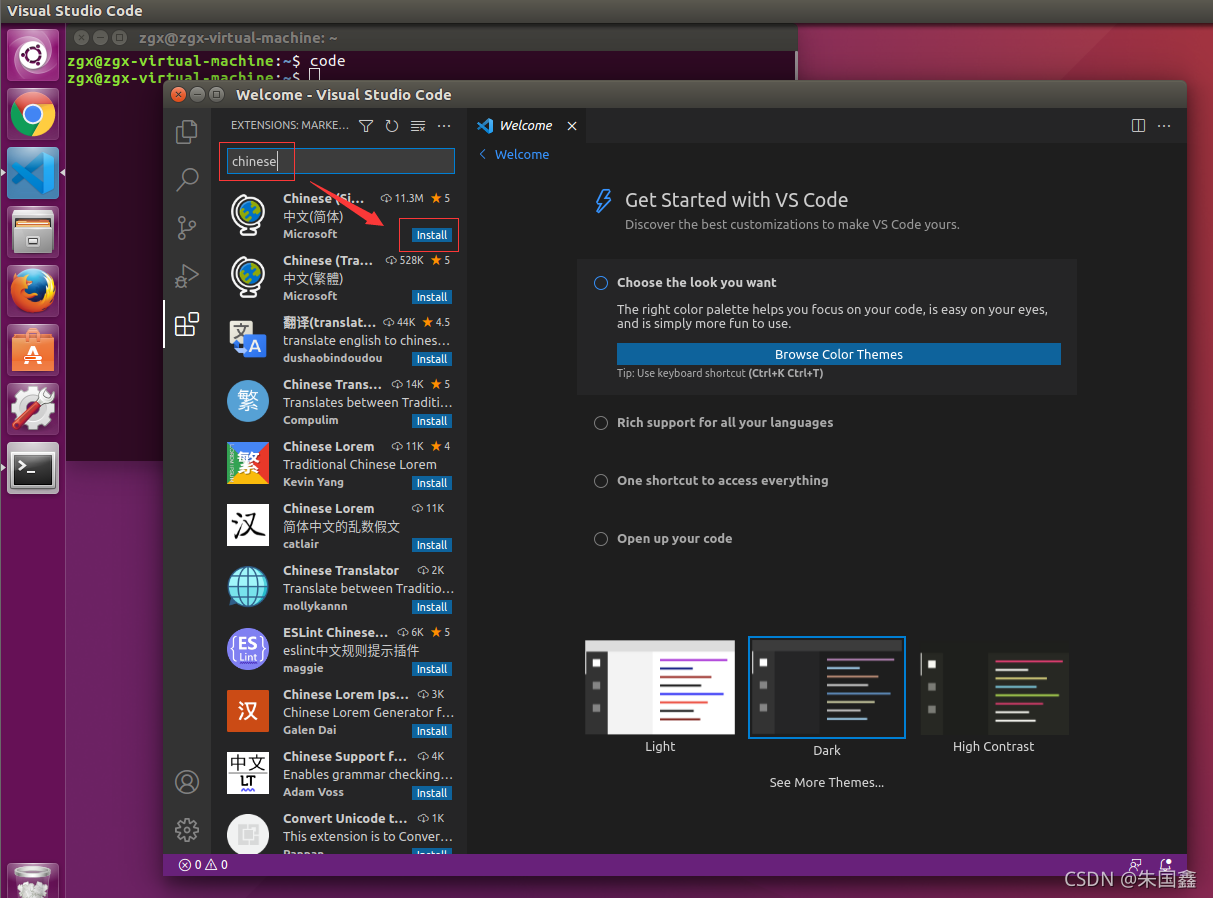This screenshot has height=898, width=1213.
Task: Open Chinese (Simplified) extension entry title
Action: pos(324,198)
